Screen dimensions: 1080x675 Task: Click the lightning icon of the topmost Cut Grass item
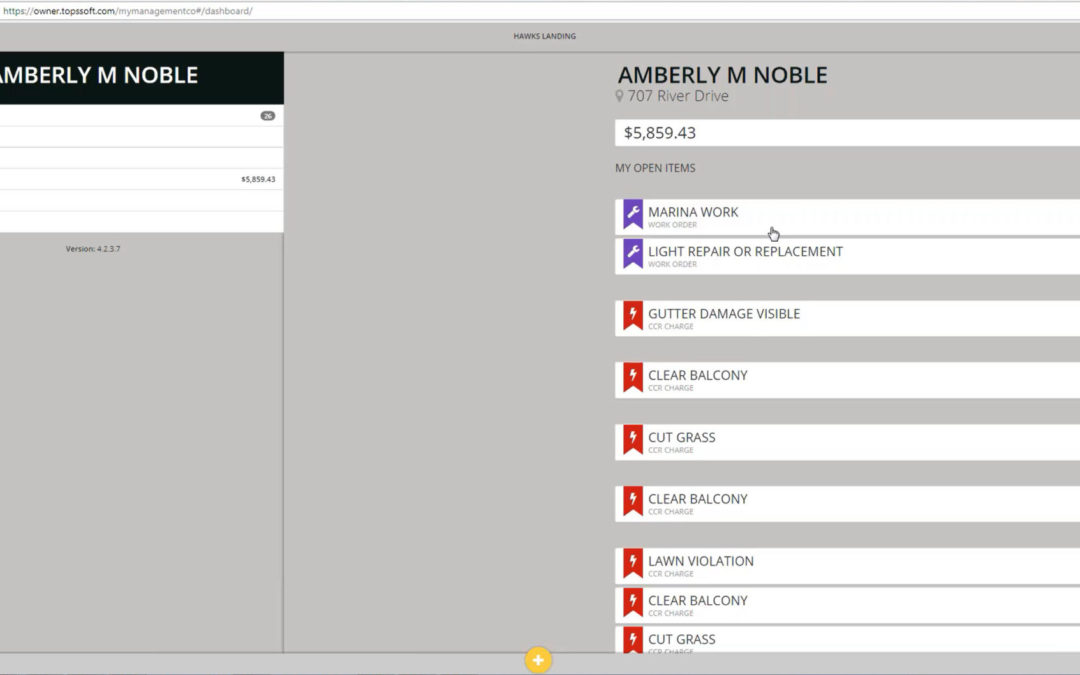click(x=632, y=440)
